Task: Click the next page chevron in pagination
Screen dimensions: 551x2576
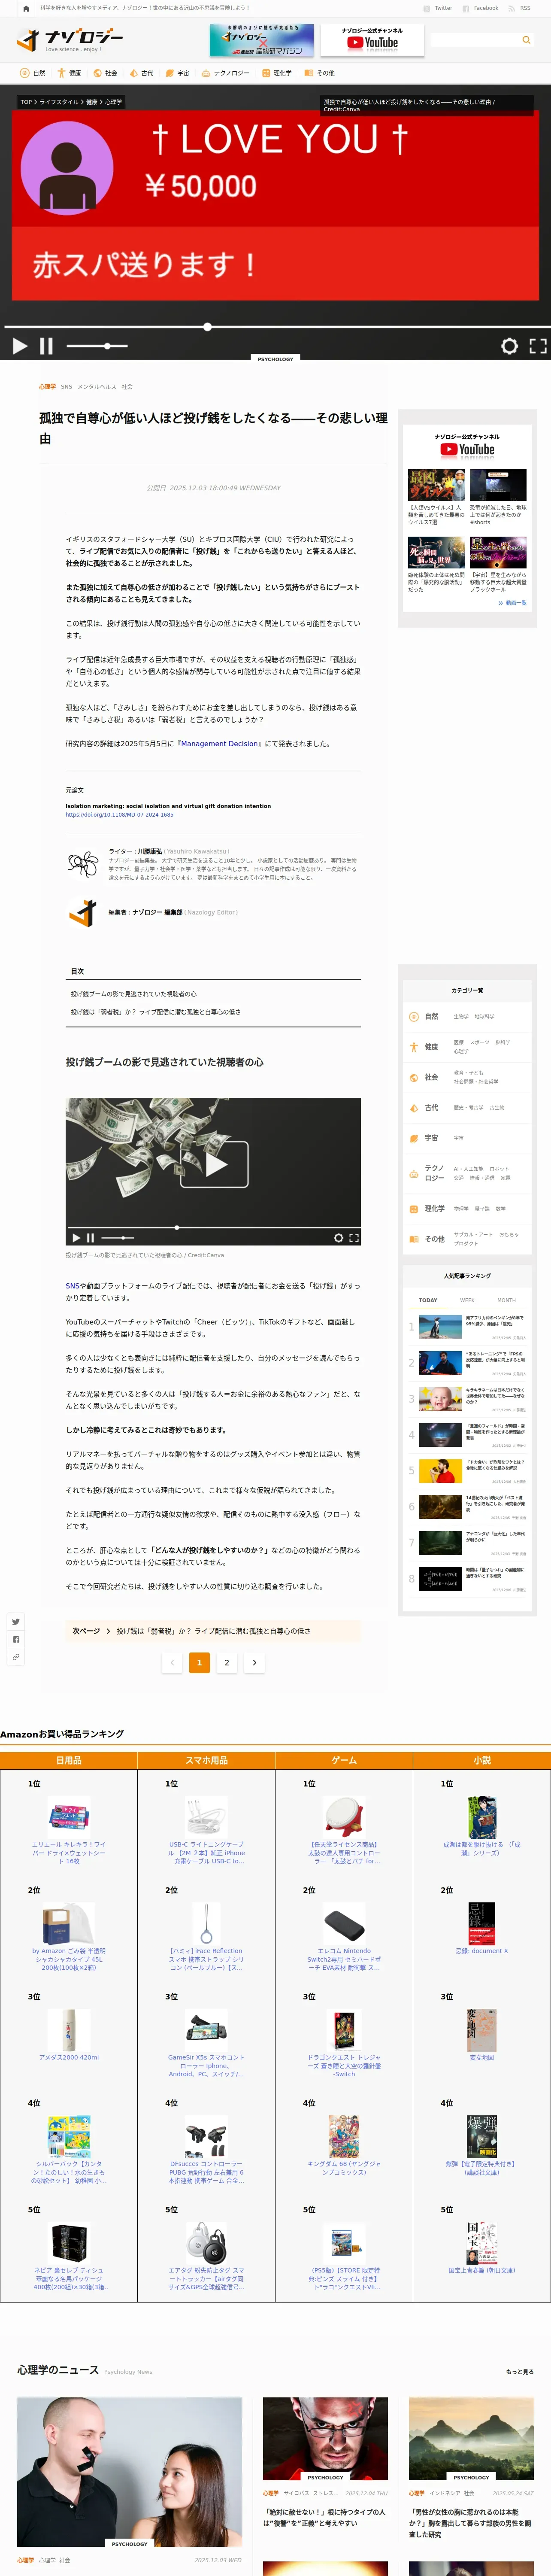Action: point(254,1662)
